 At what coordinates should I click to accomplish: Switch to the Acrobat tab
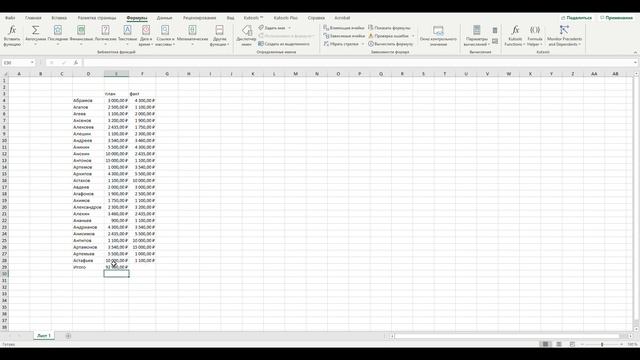pos(342,18)
